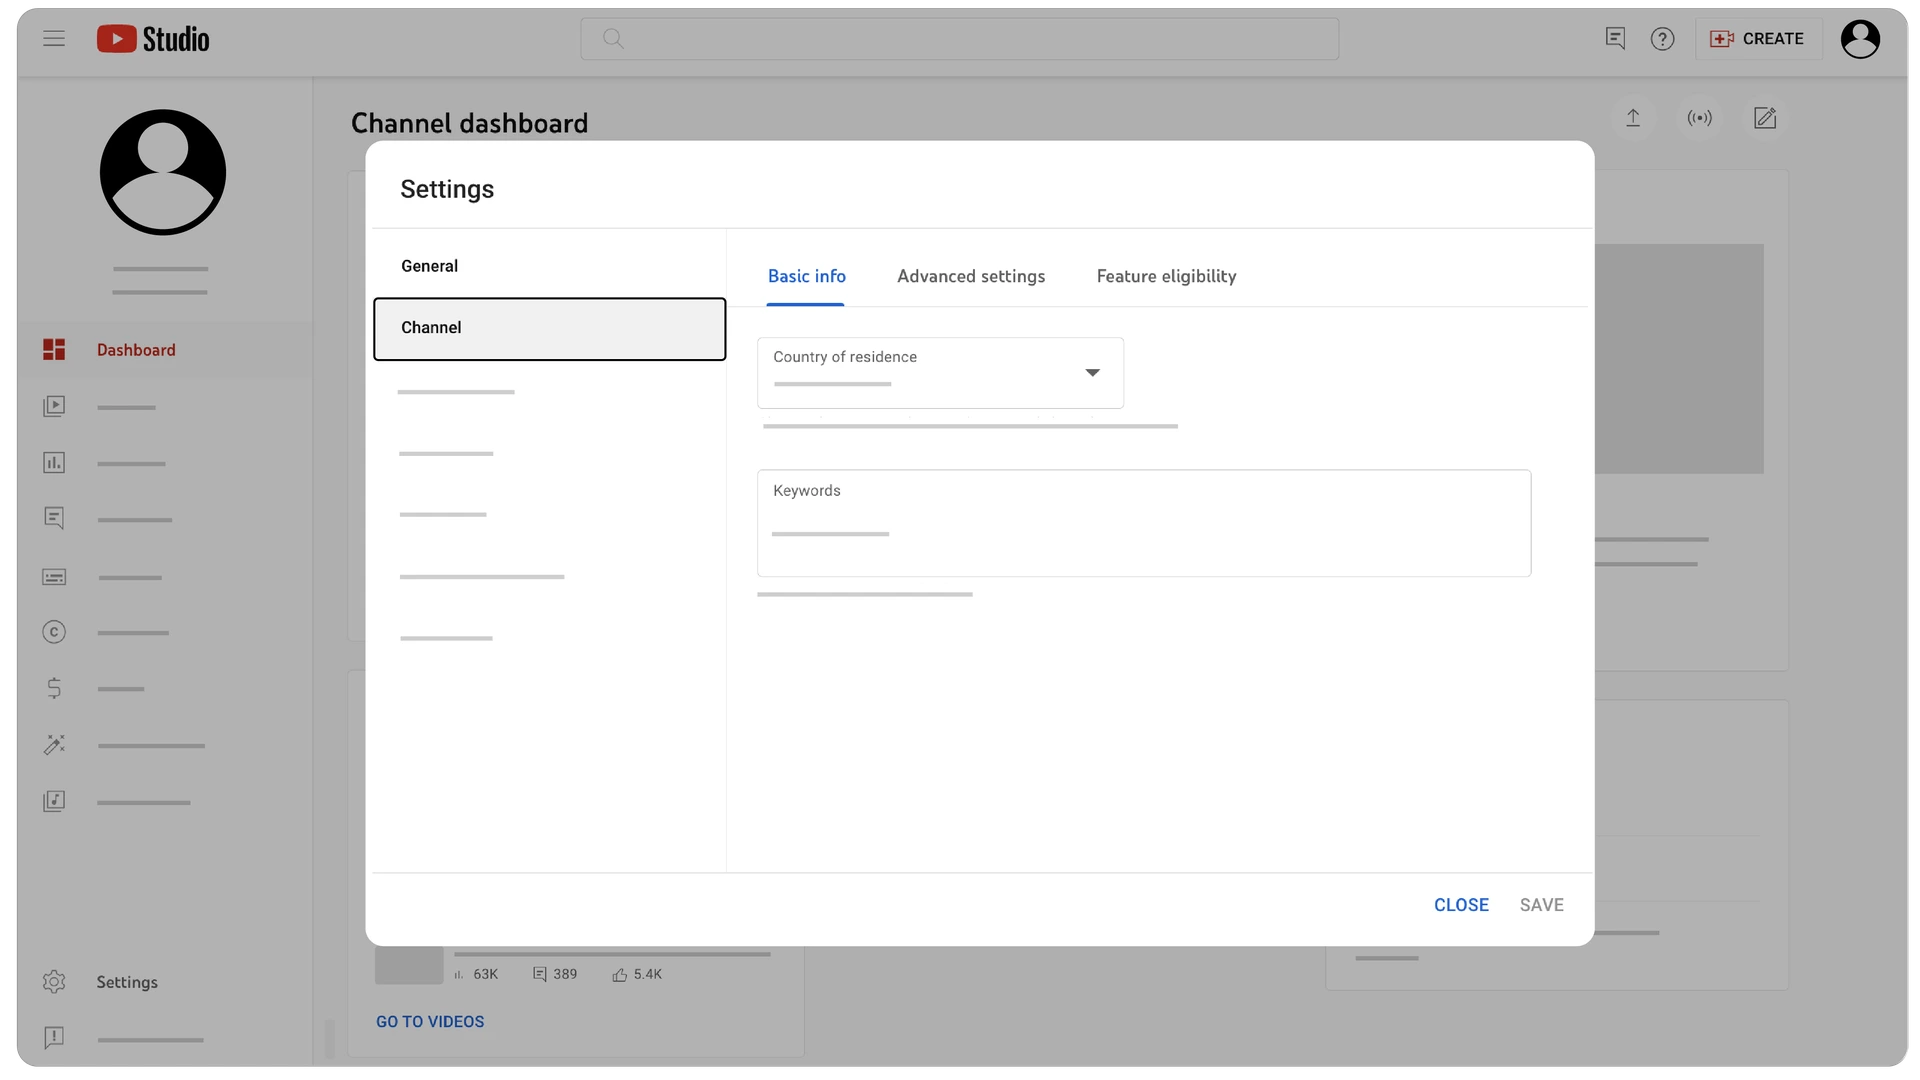Viewport: 1920px width, 1080px height.
Task: Select General in settings sidebar
Action: click(x=430, y=266)
